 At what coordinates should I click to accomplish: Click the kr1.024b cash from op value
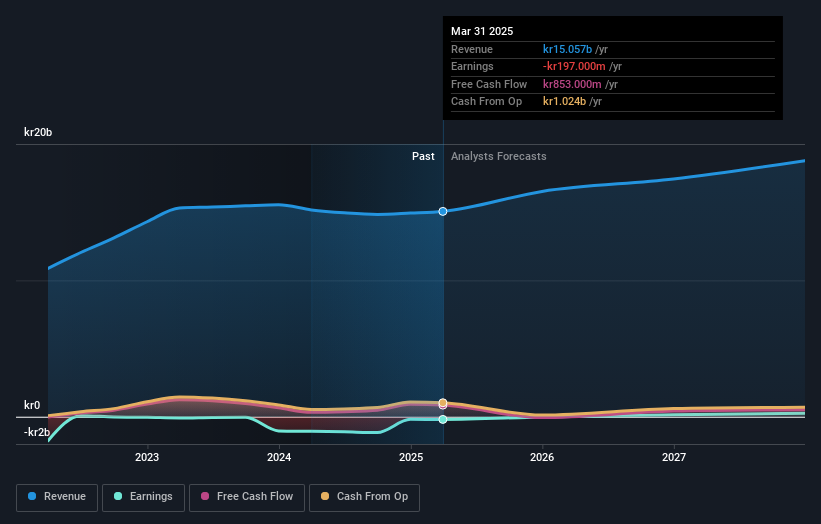[x=564, y=102]
